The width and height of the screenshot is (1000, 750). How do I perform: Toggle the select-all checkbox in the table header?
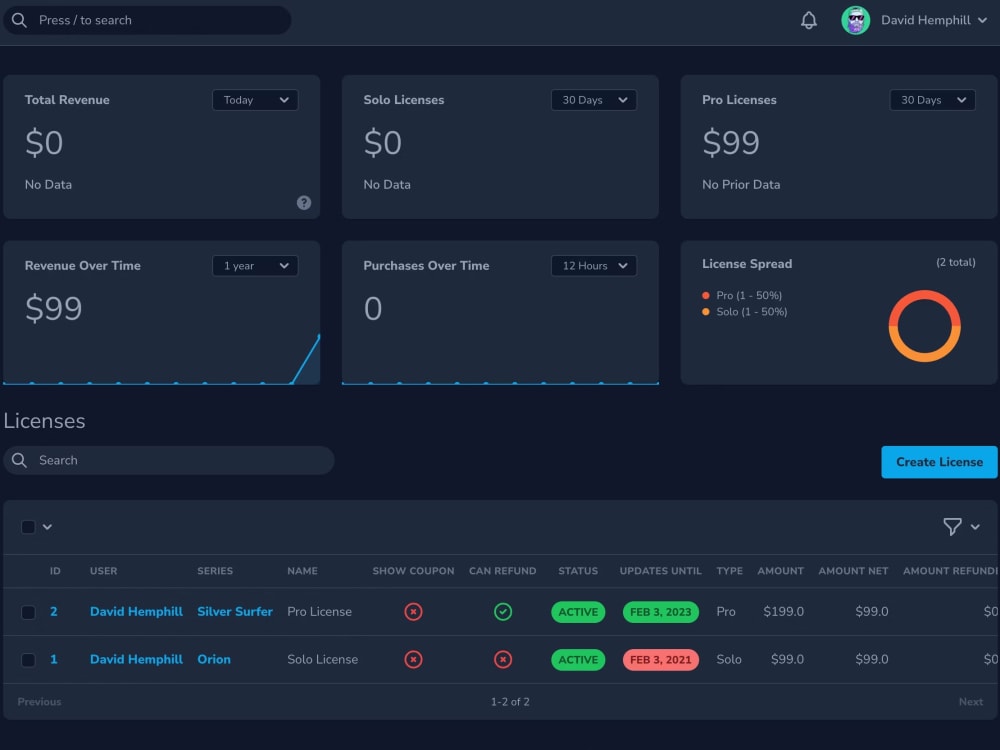(x=27, y=527)
